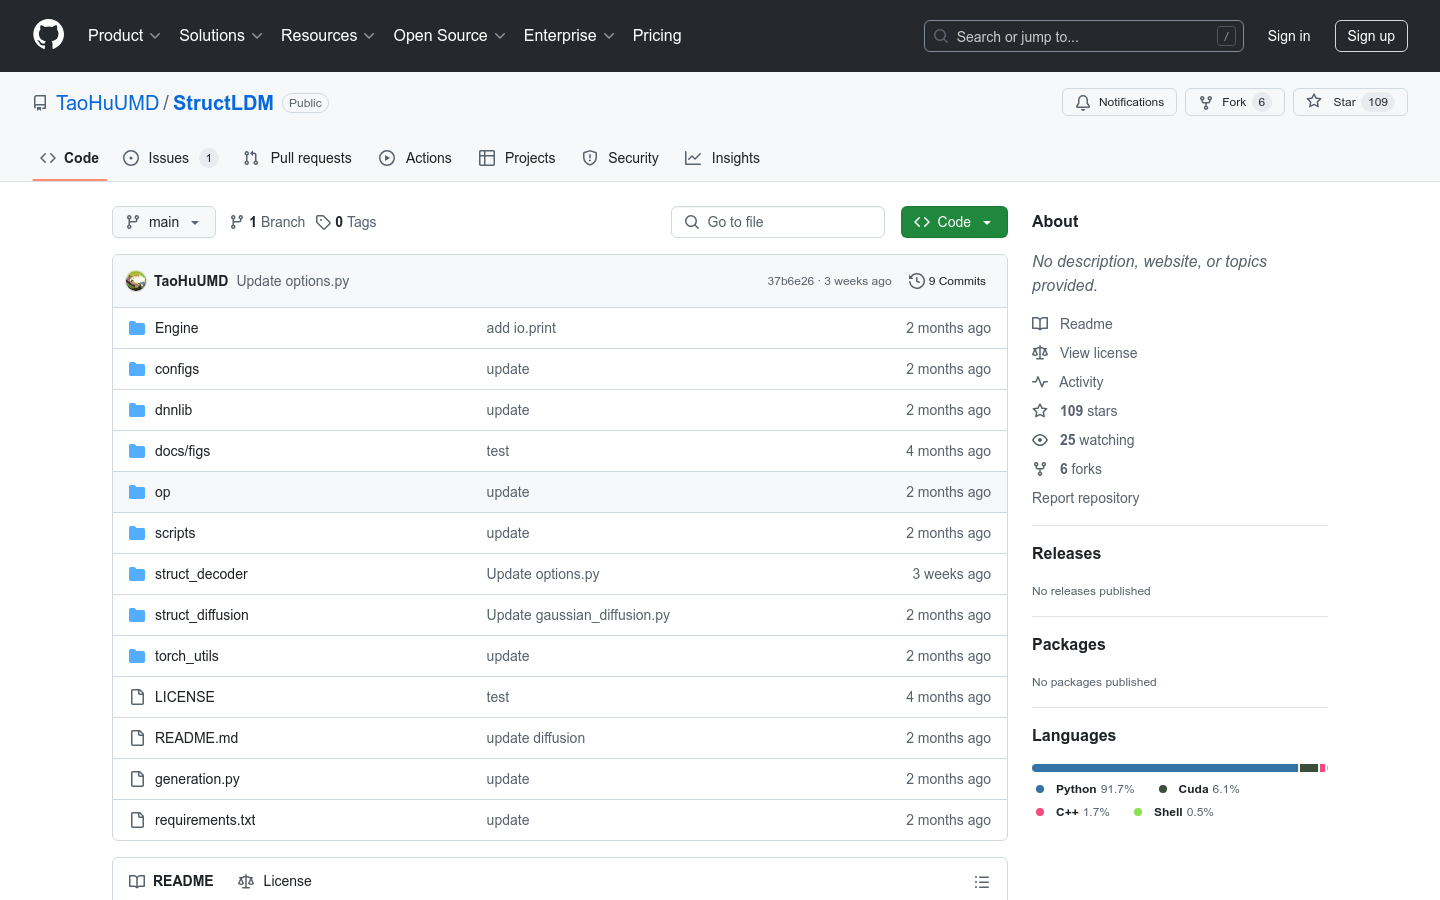Expand the Open Source menu

pos(450,35)
